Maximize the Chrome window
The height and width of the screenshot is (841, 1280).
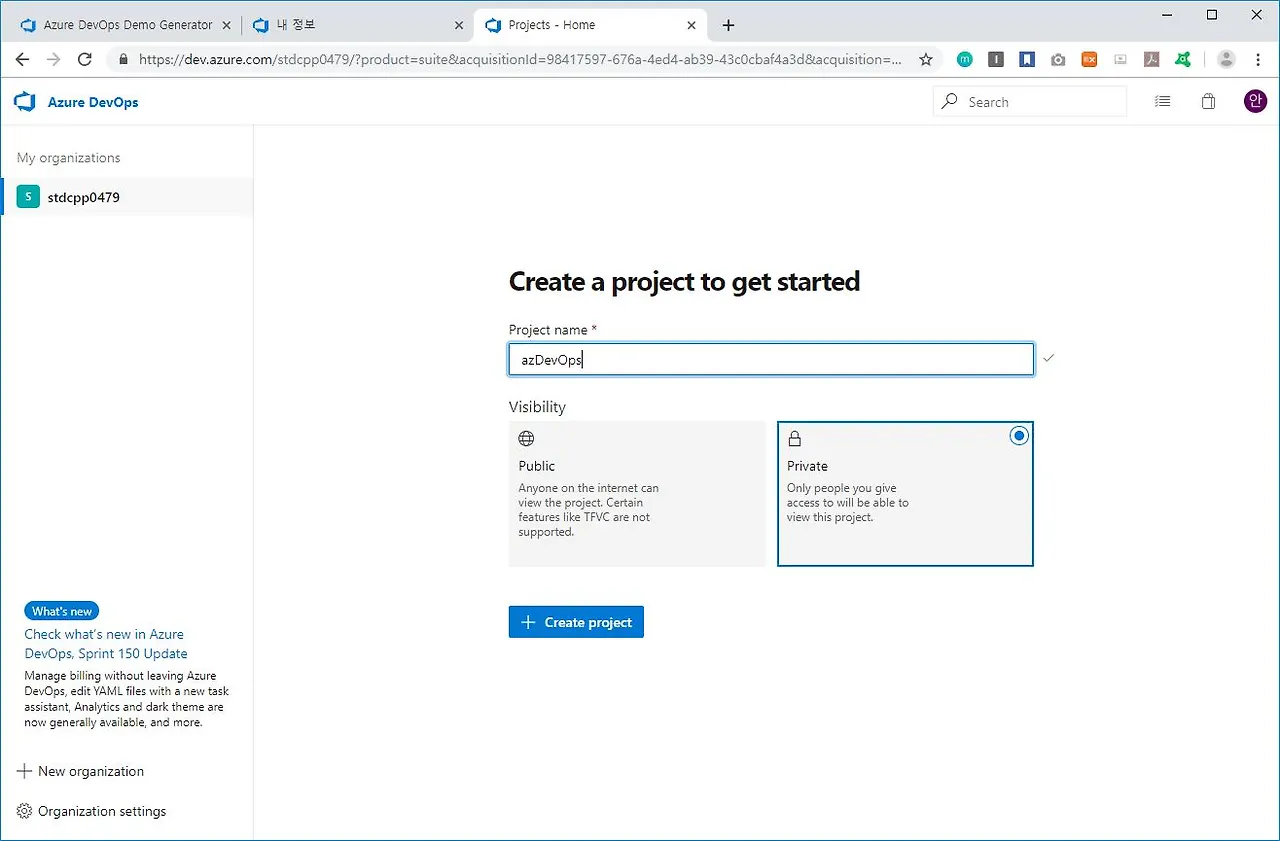coord(1212,14)
